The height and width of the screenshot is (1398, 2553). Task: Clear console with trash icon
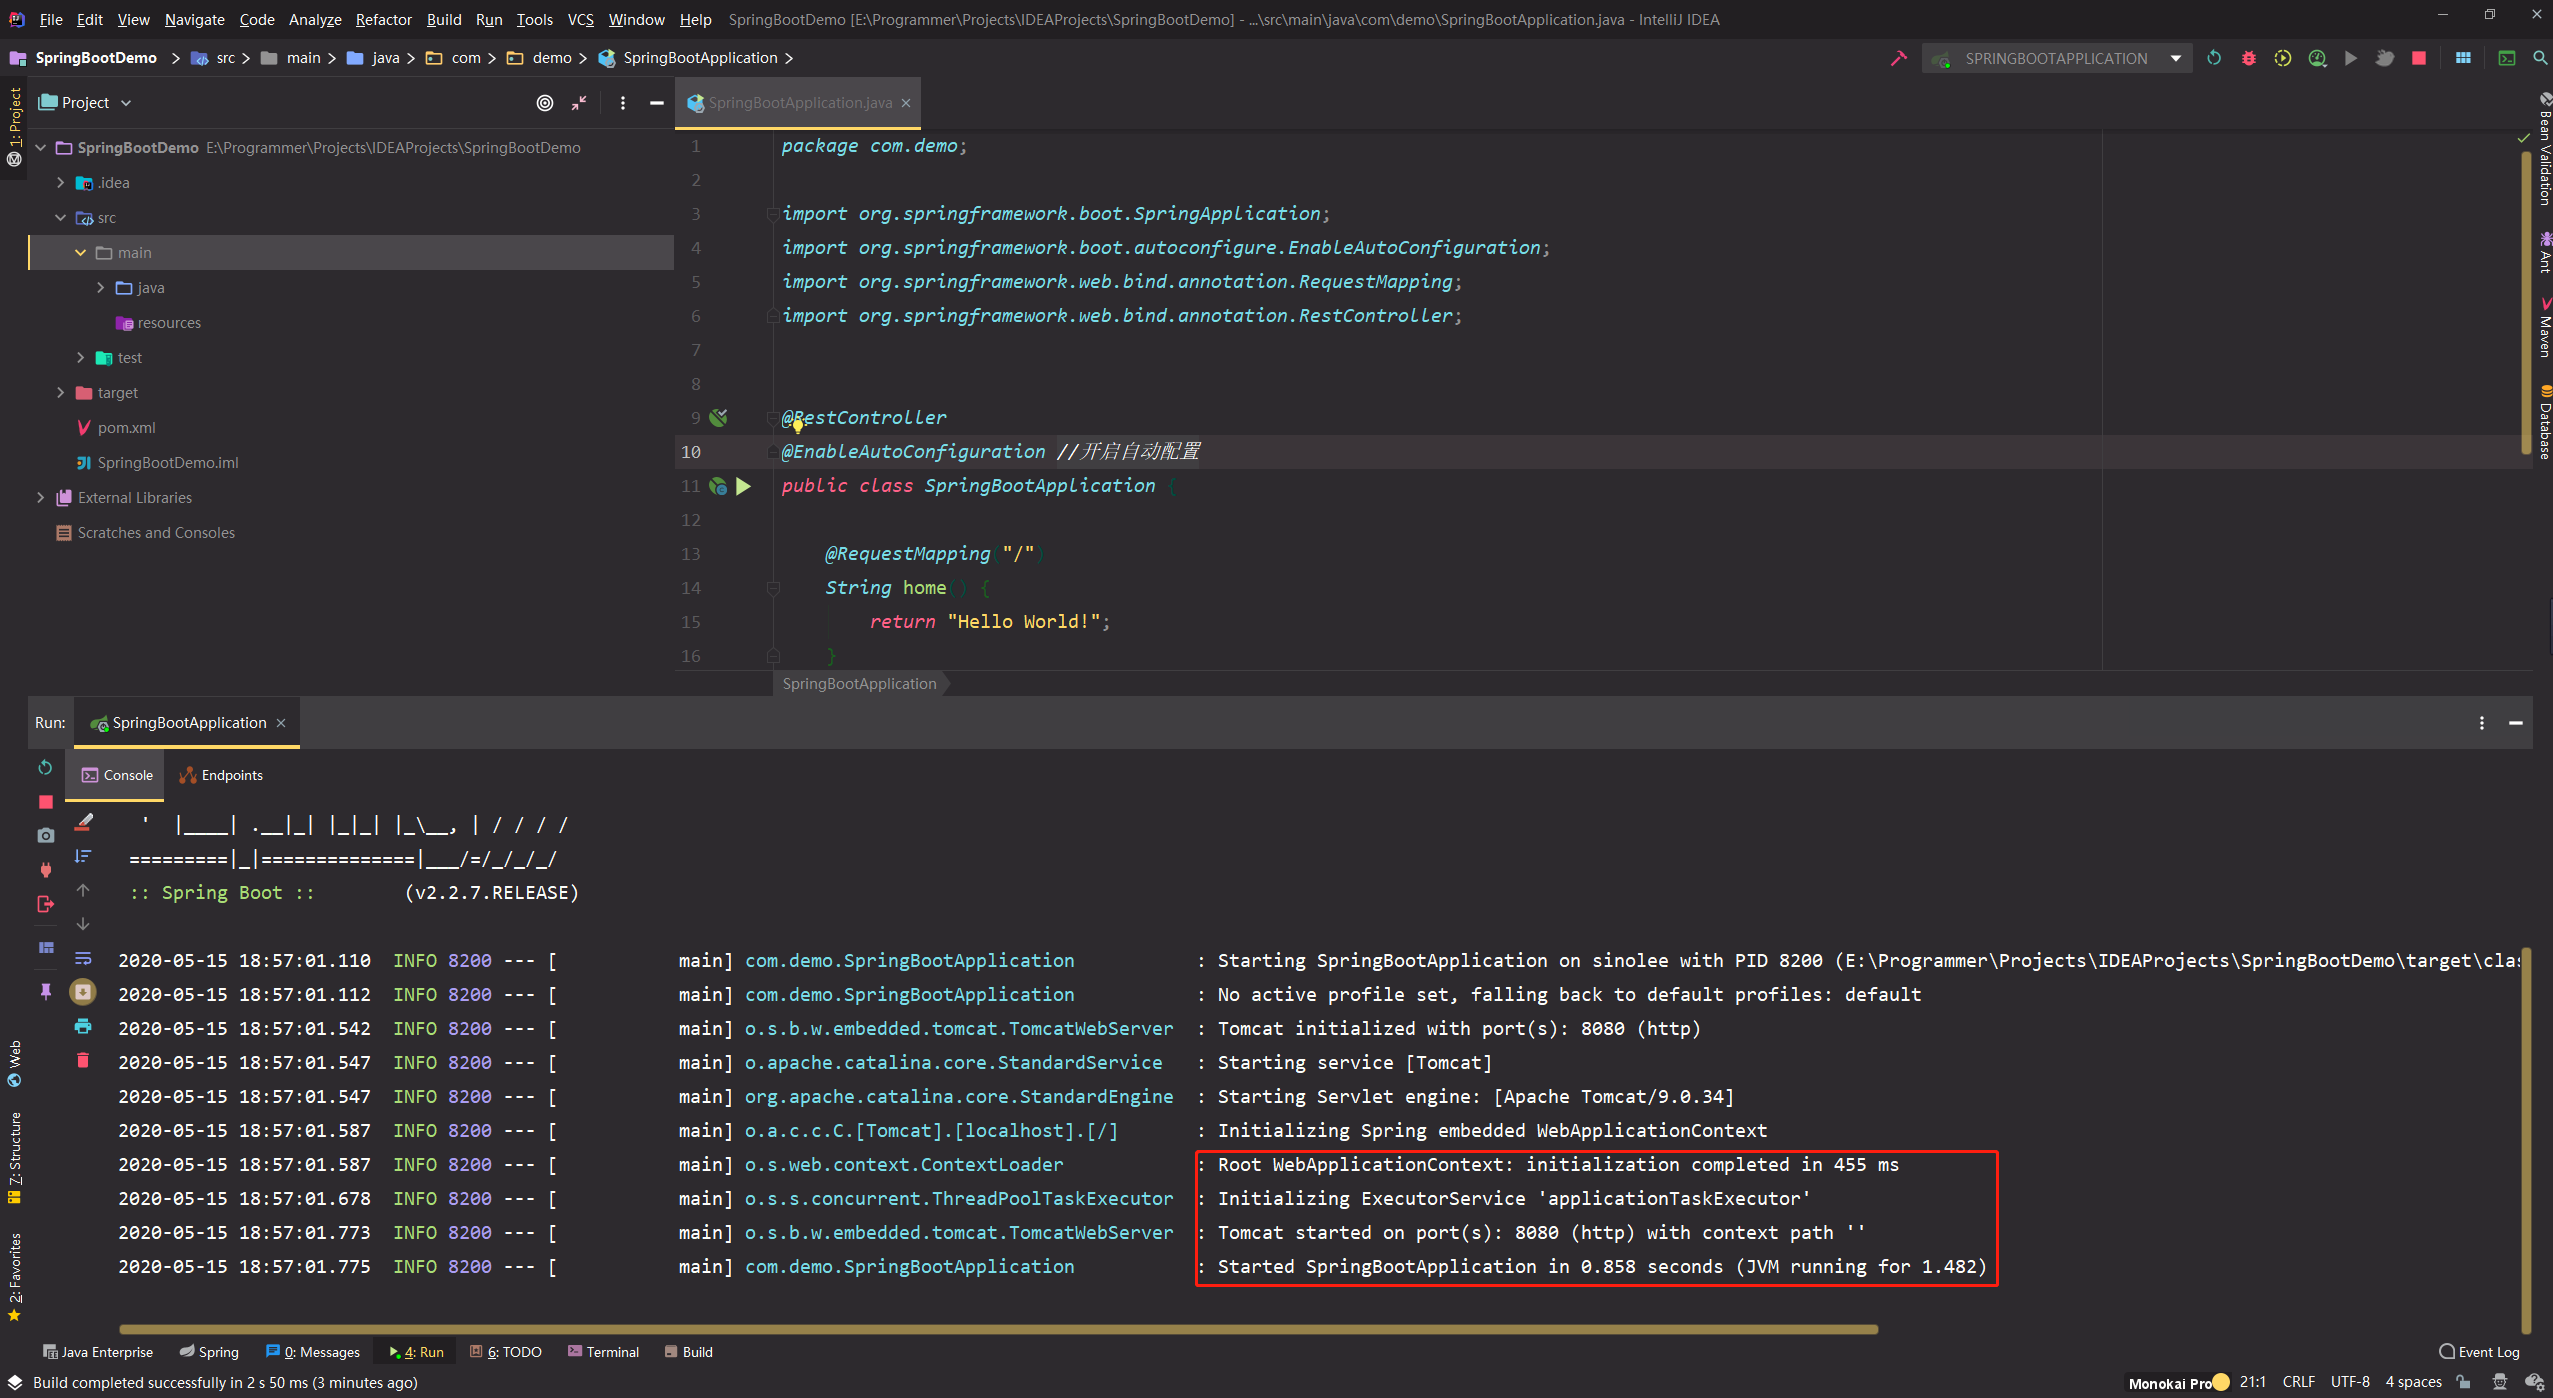point(83,1060)
